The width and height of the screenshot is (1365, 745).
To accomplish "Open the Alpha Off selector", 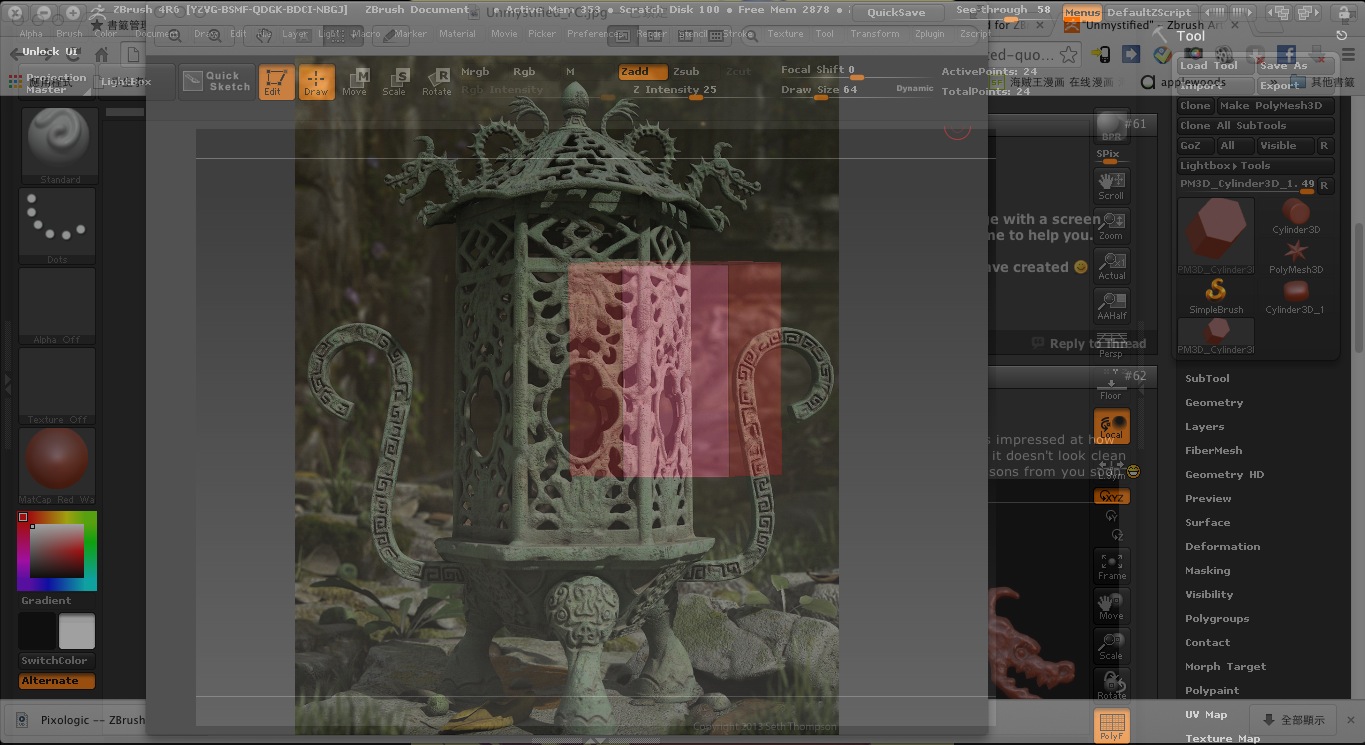I will point(58,306).
